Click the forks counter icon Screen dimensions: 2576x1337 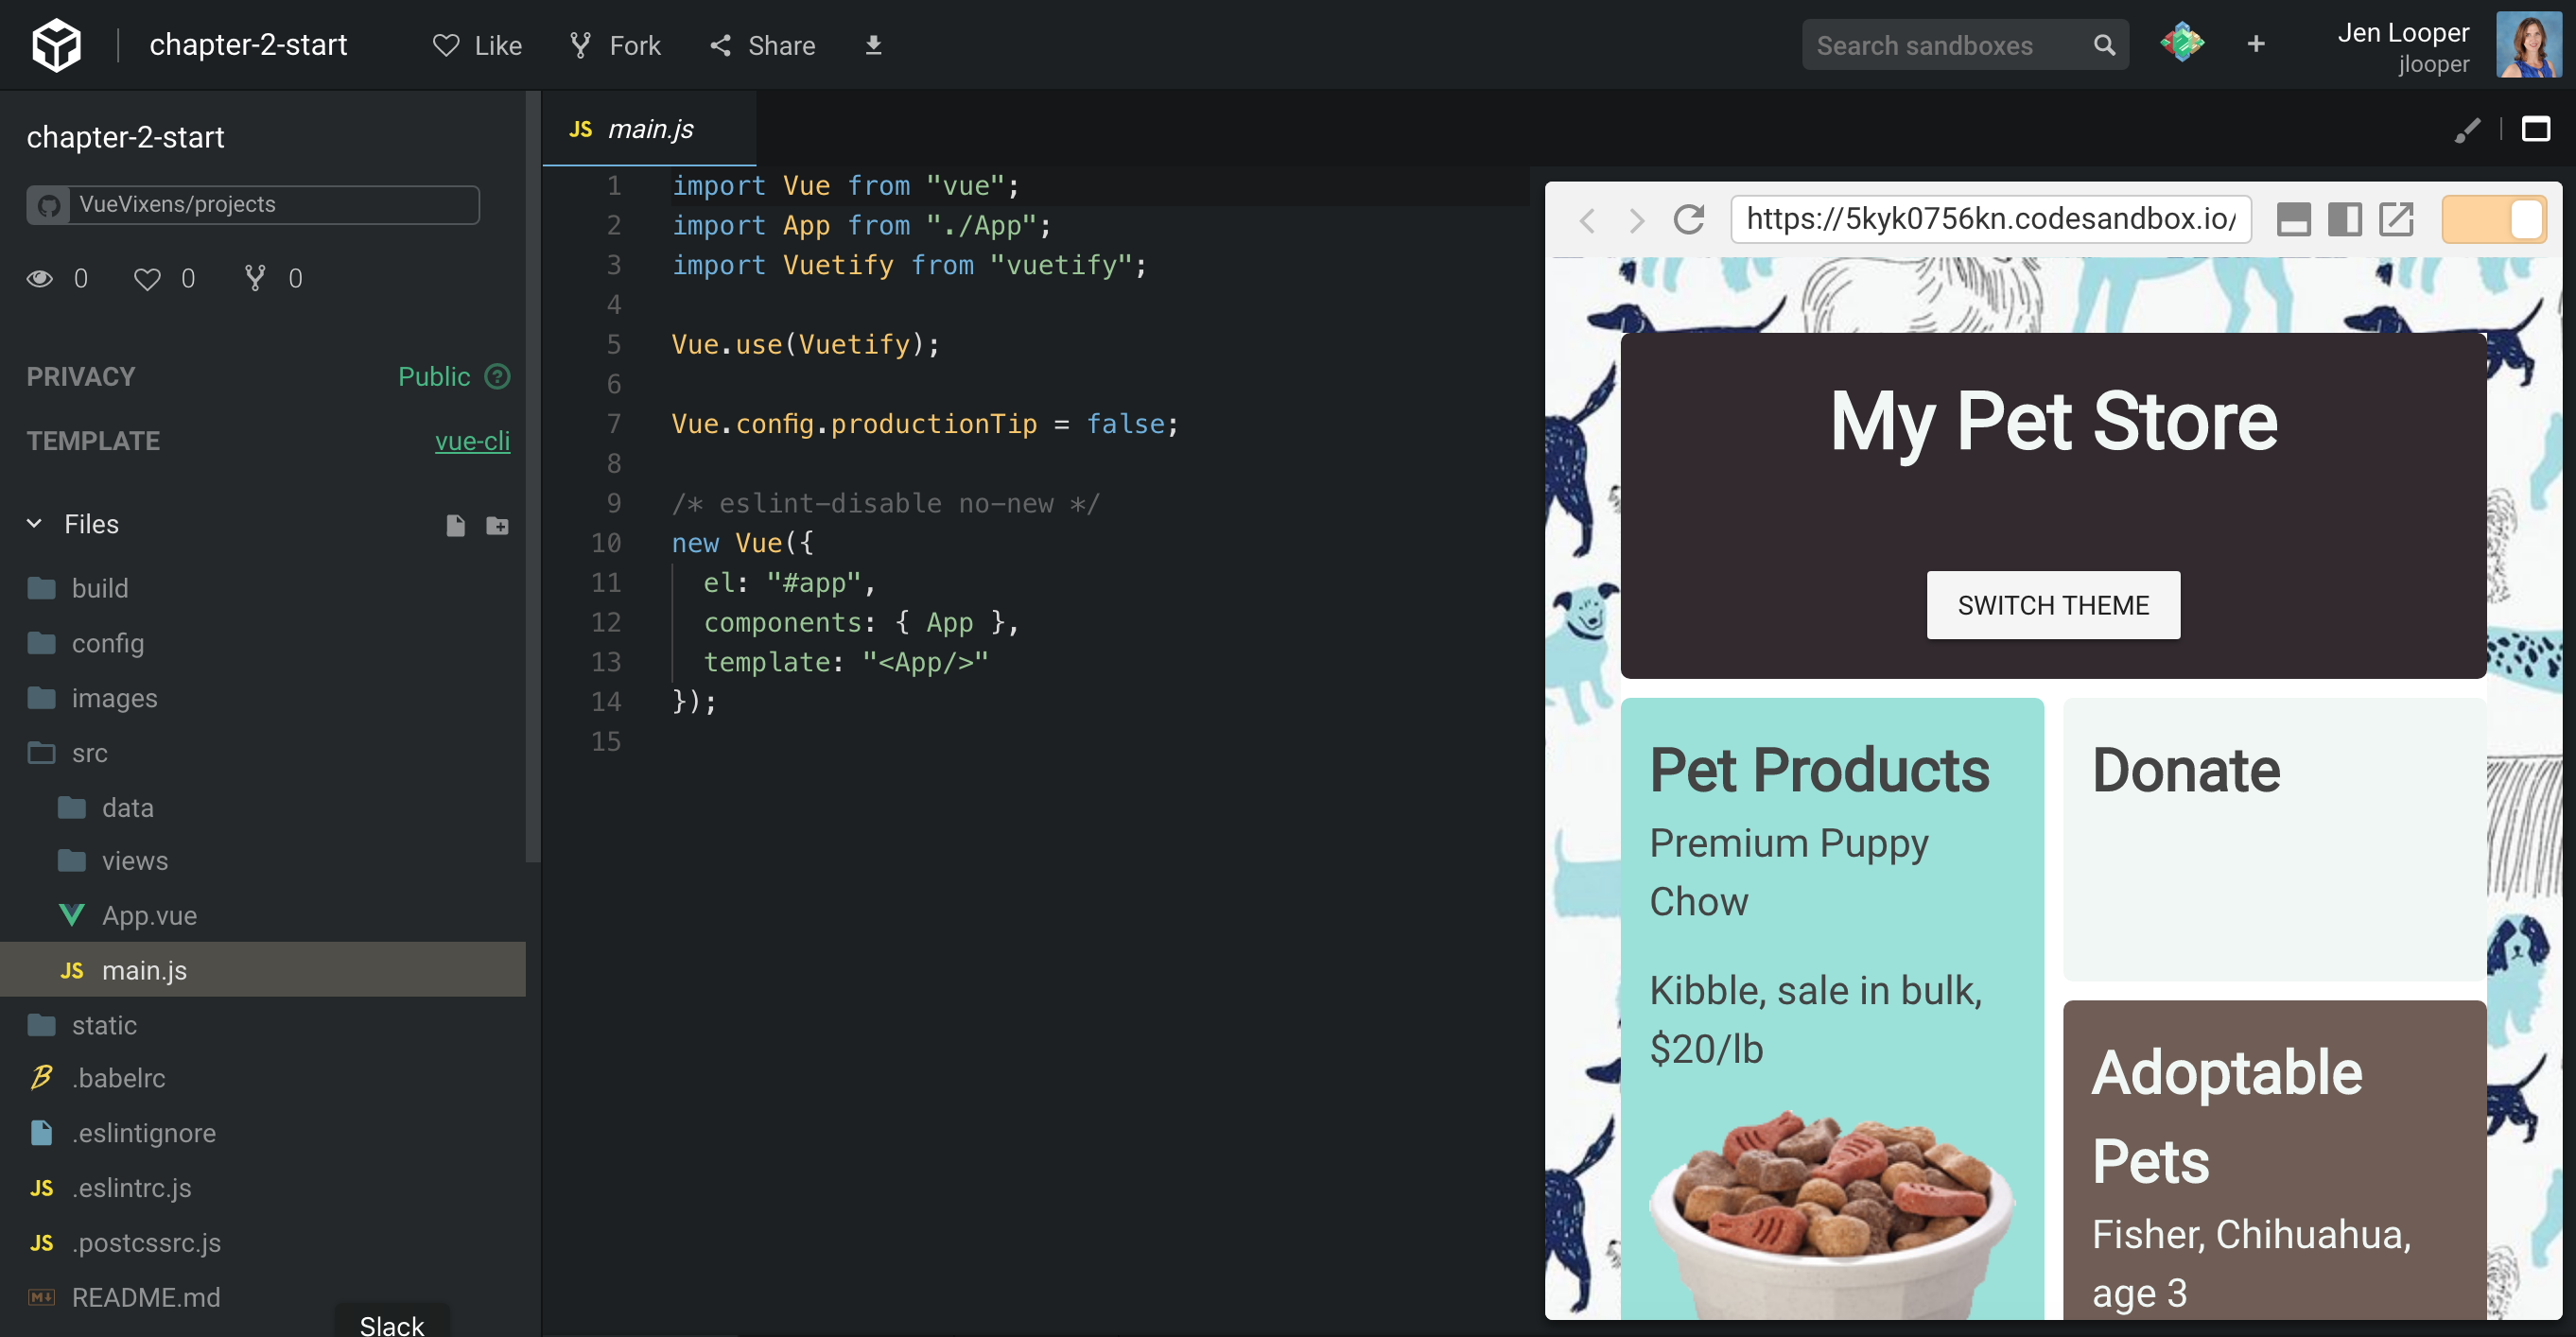[255, 278]
